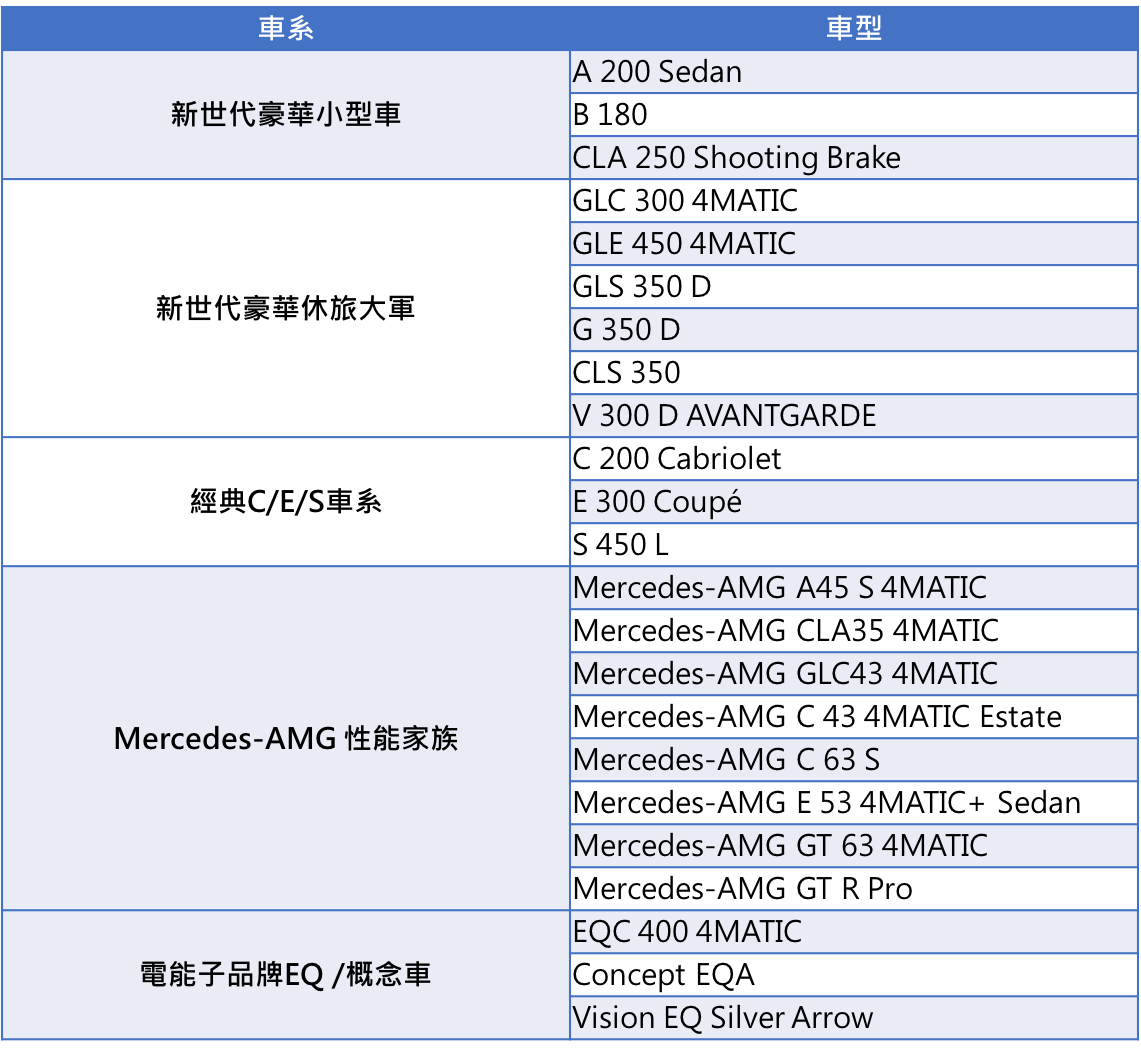Click the Mercedes-AMG GT 63 4MATIC cell
Viewport: 1141px width, 1052px height.
(x=854, y=845)
